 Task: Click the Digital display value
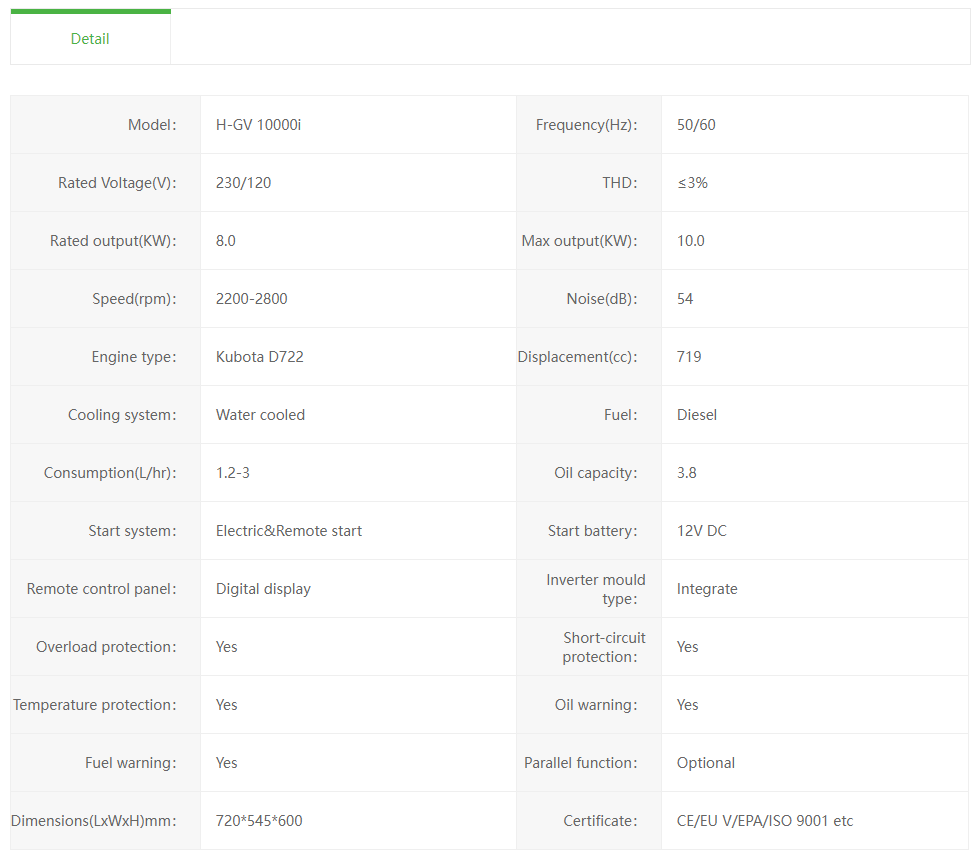263,589
